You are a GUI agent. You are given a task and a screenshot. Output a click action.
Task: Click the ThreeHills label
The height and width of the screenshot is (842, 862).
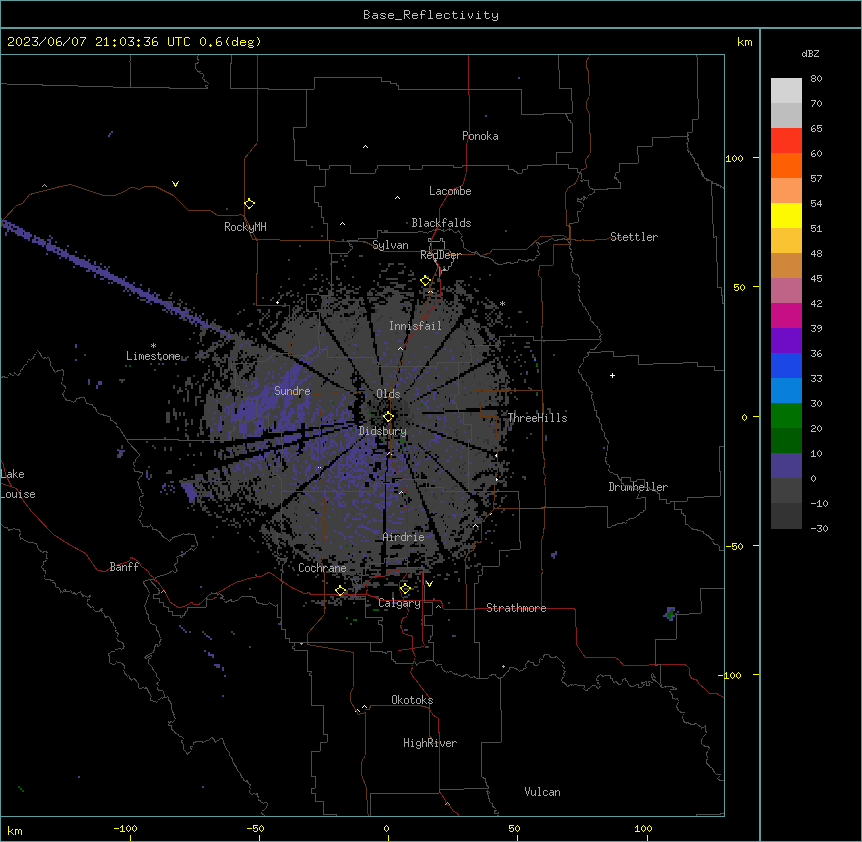point(537,418)
